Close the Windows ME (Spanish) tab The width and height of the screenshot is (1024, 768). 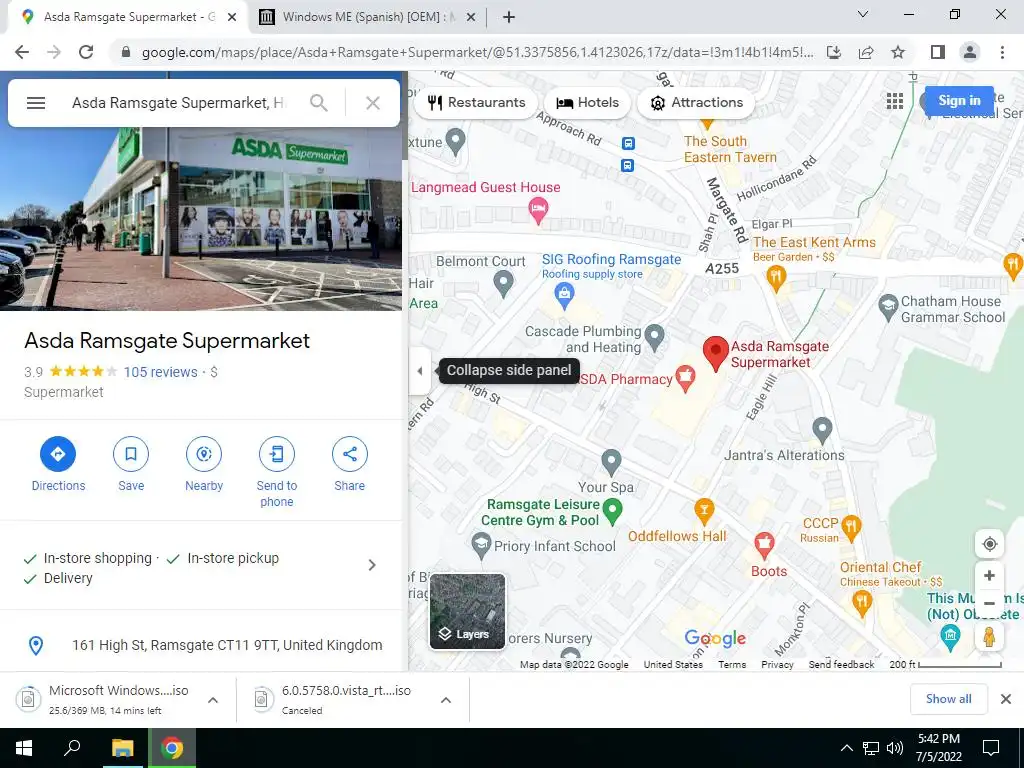tap(471, 18)
